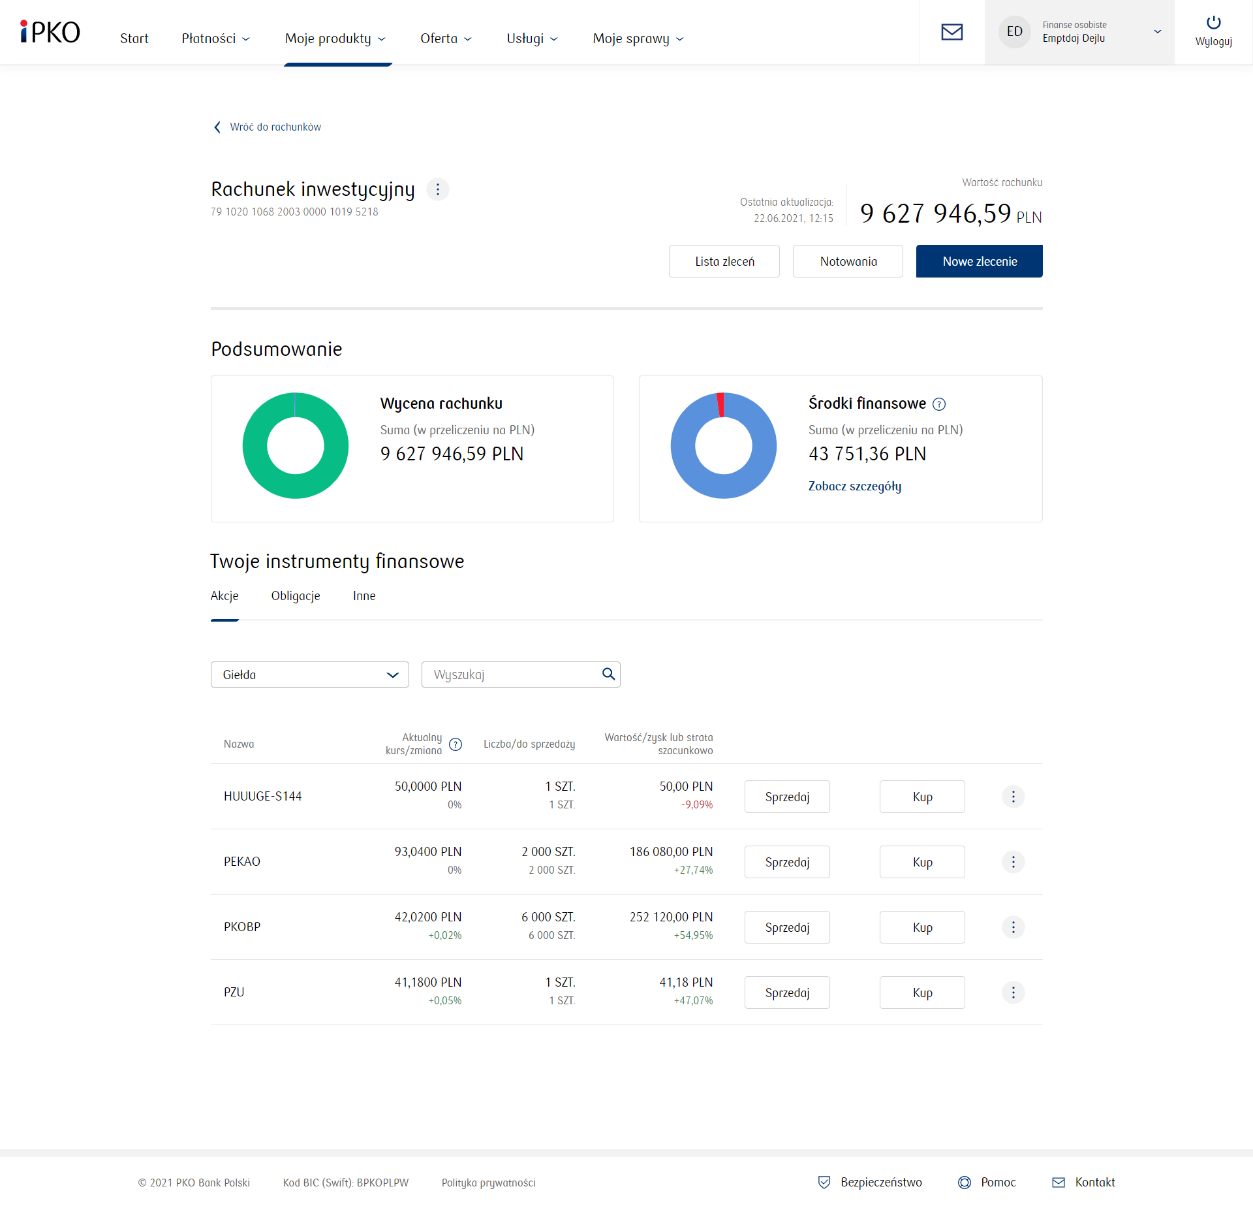Click Kup for PEKAO
The image size is (1253, 1208).
pos(922,862)
